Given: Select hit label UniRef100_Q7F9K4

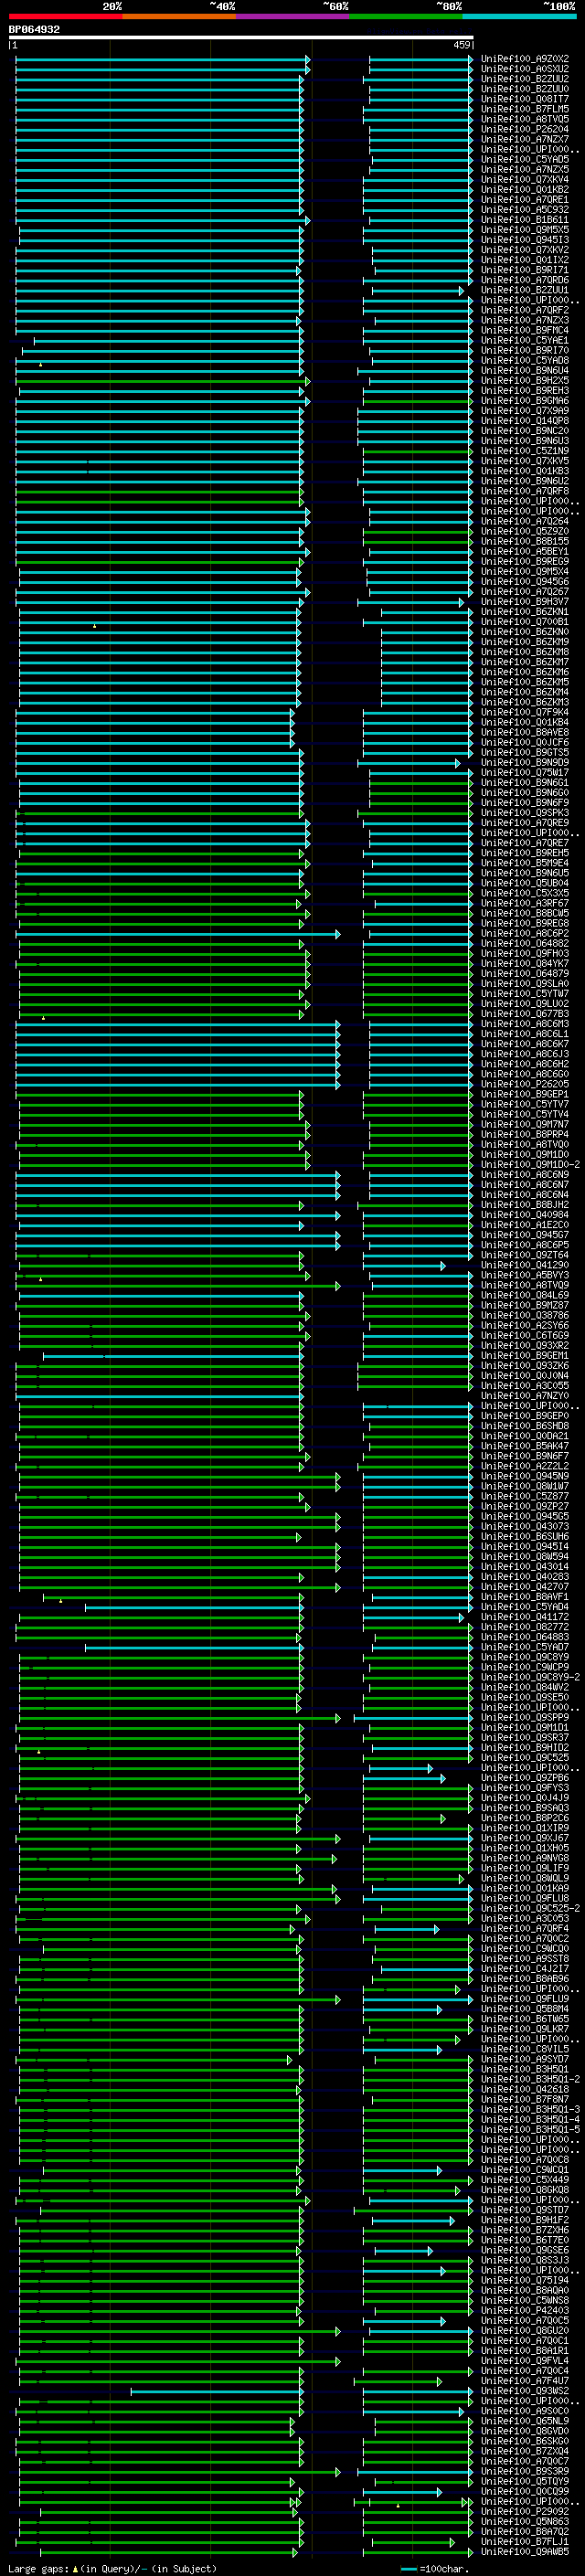Looking at the screenshot, I should coord(525,712).
